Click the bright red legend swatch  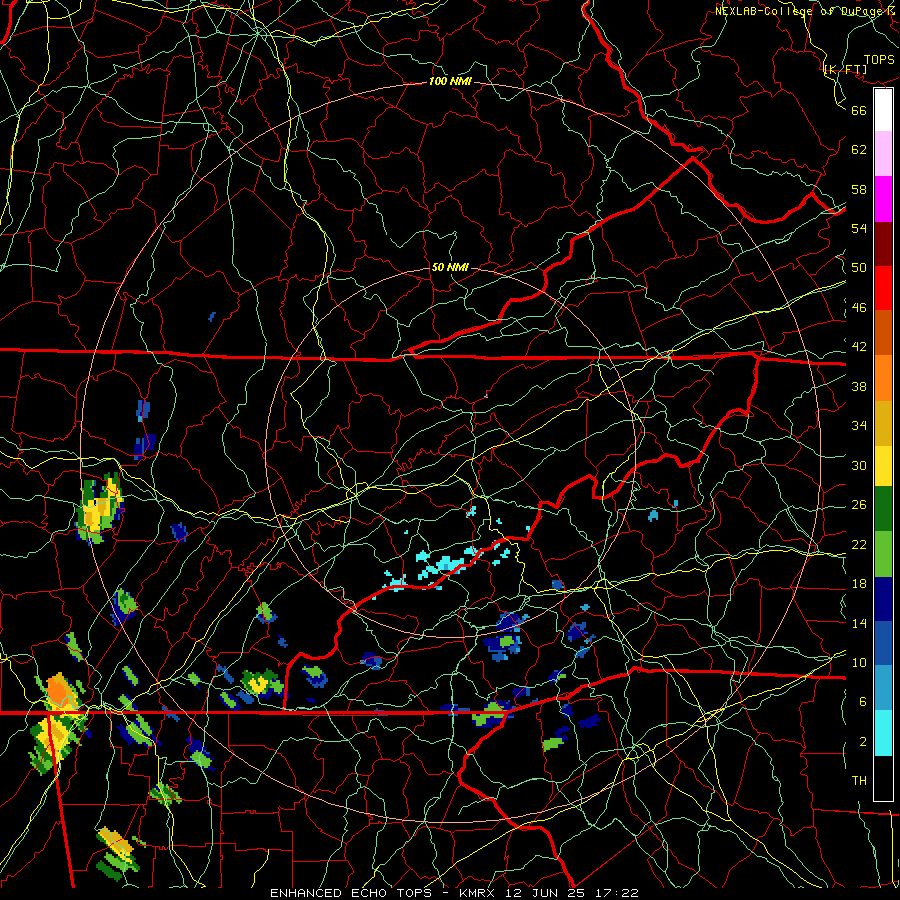coord(883,288)
